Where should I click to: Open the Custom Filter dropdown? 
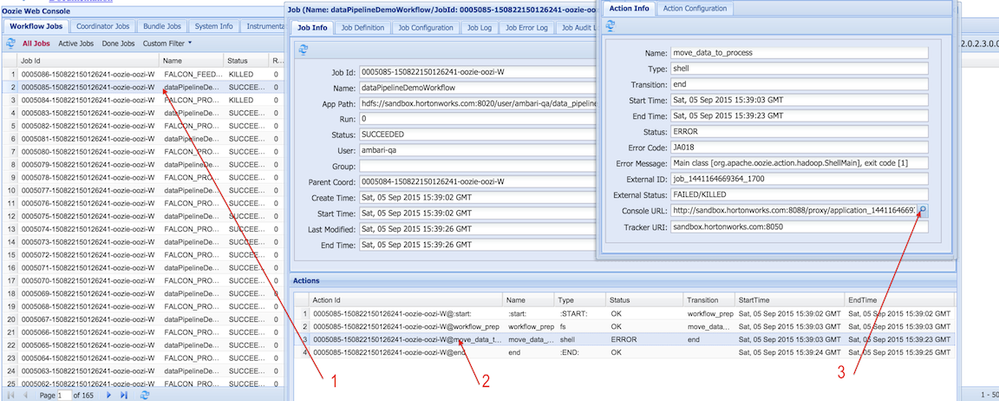coord(168,44)
